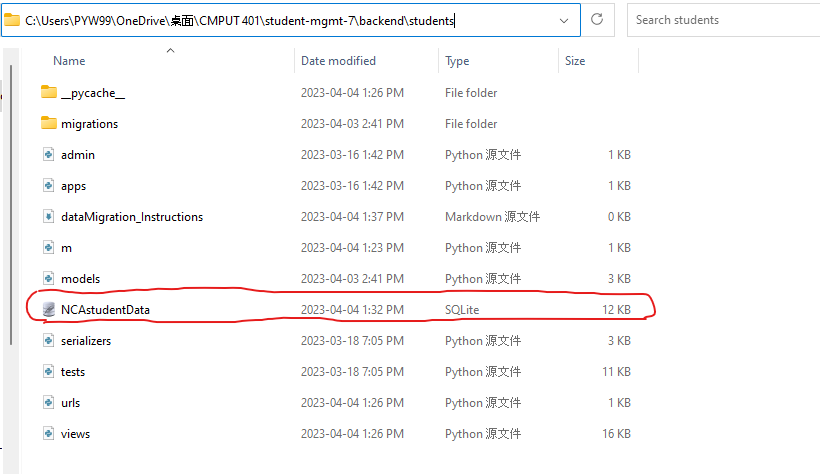Screen dimensions: 820x474
Task: Select the migrations folder icon
Action: (50, 124)
